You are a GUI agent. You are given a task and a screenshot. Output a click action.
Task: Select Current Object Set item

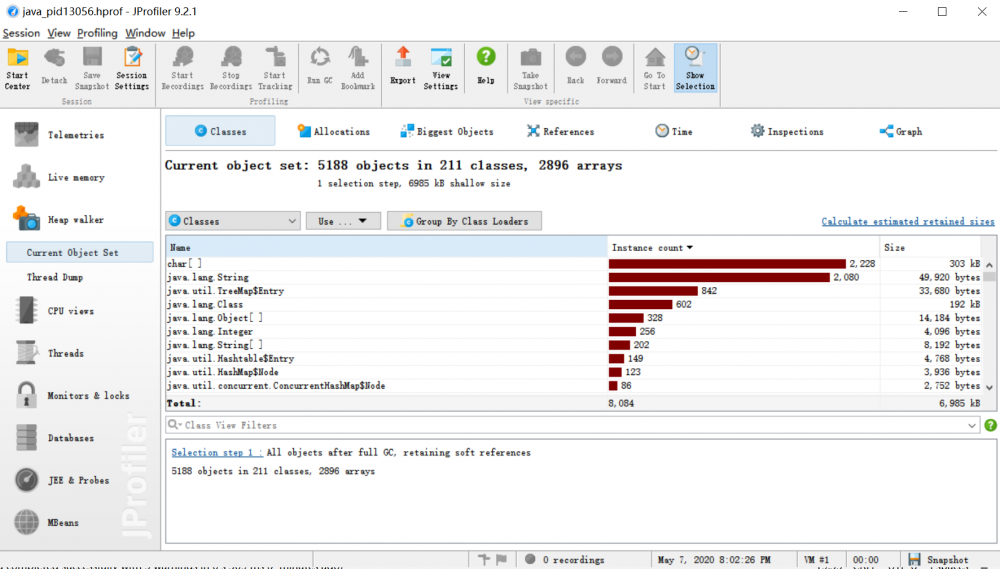click(80, 253)
